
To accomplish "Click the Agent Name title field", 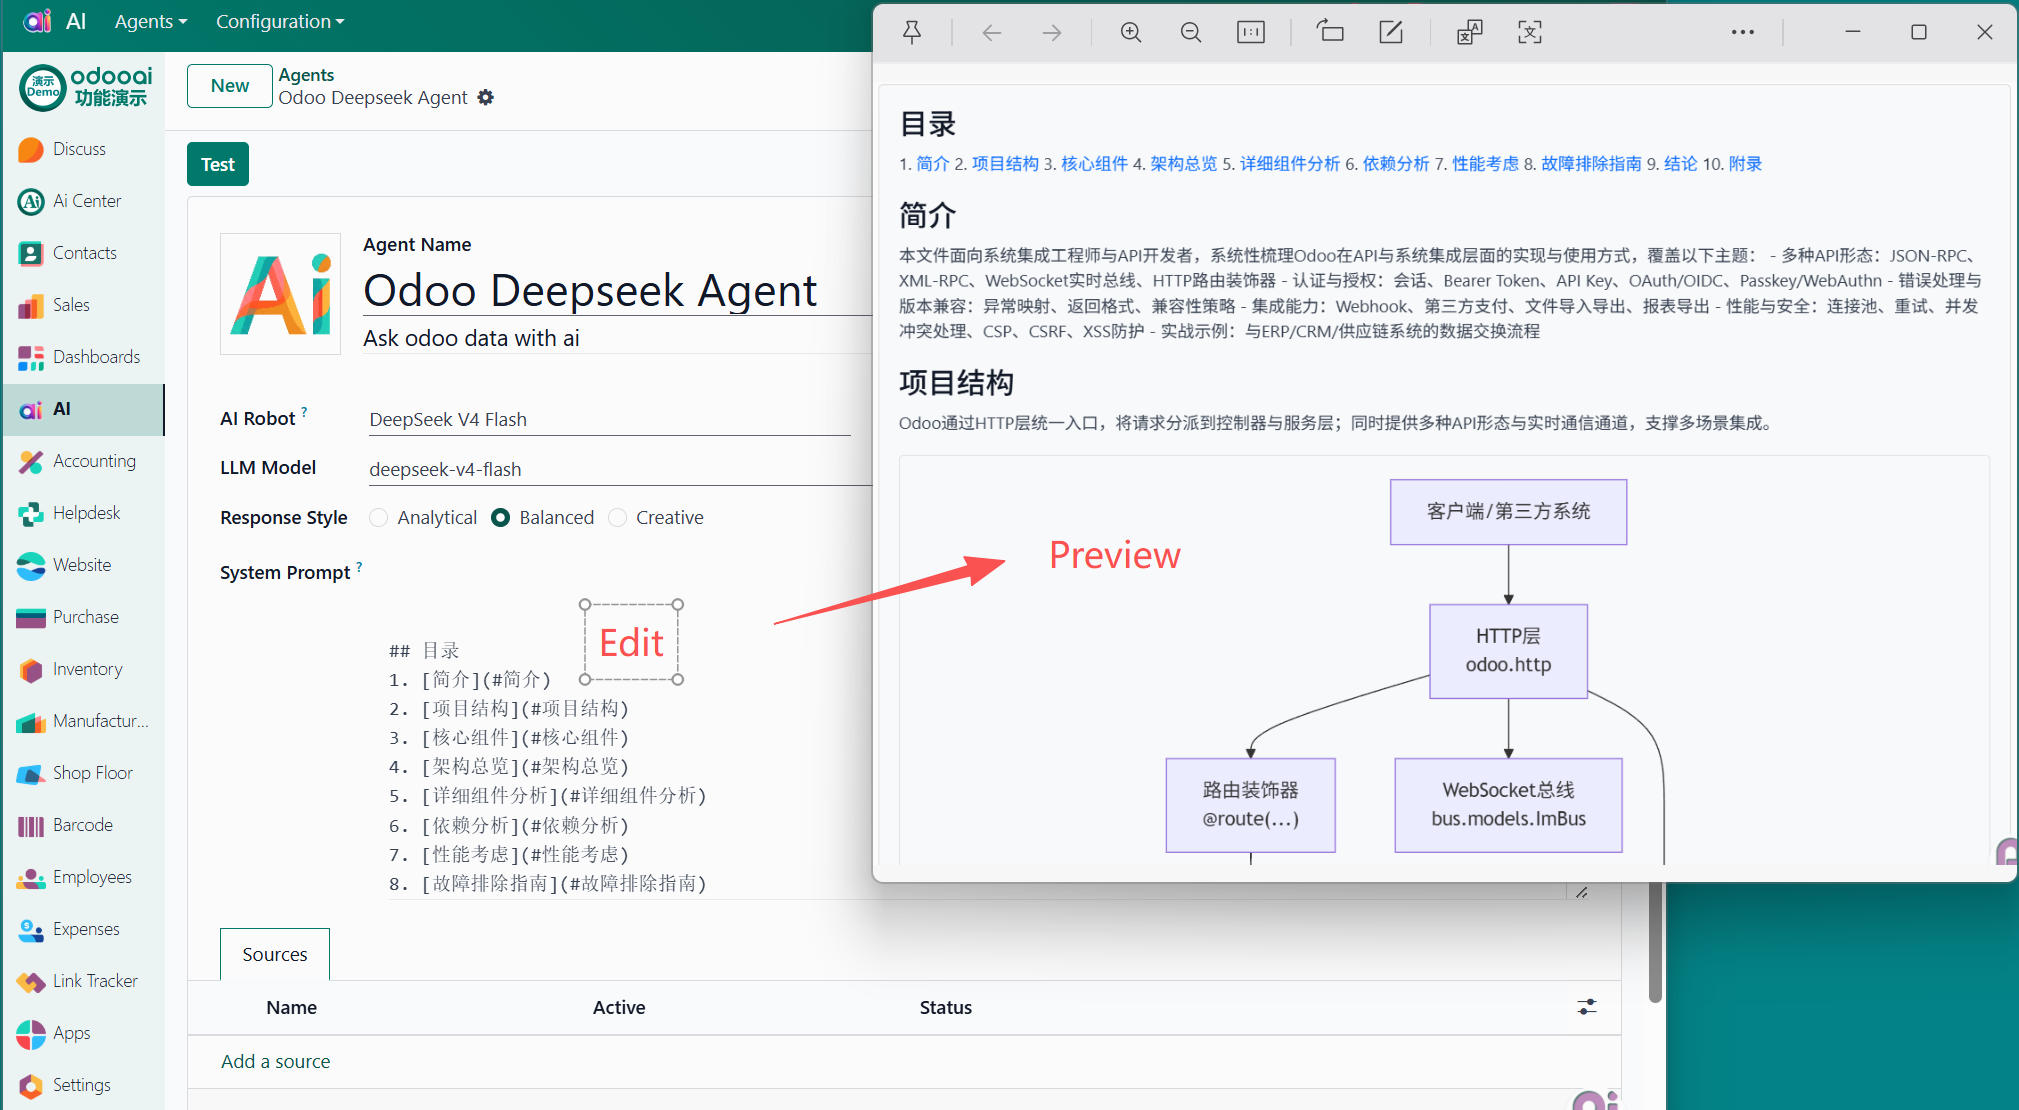I will (617, 291).
